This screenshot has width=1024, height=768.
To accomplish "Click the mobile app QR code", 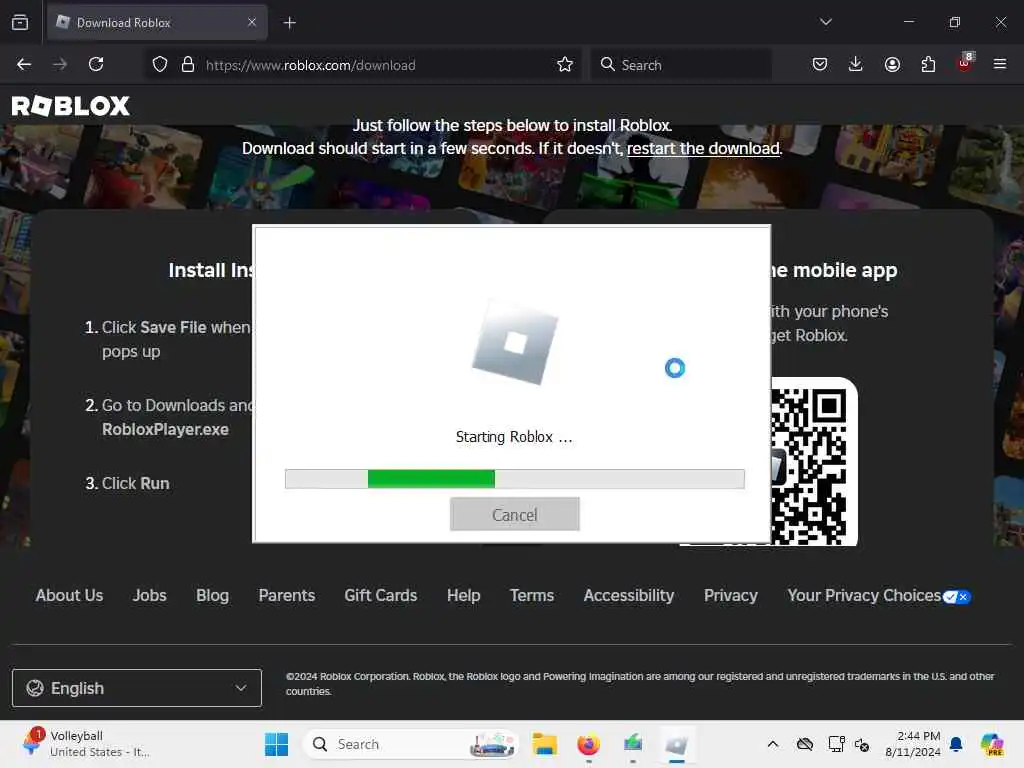I will [x=813, y=464].
